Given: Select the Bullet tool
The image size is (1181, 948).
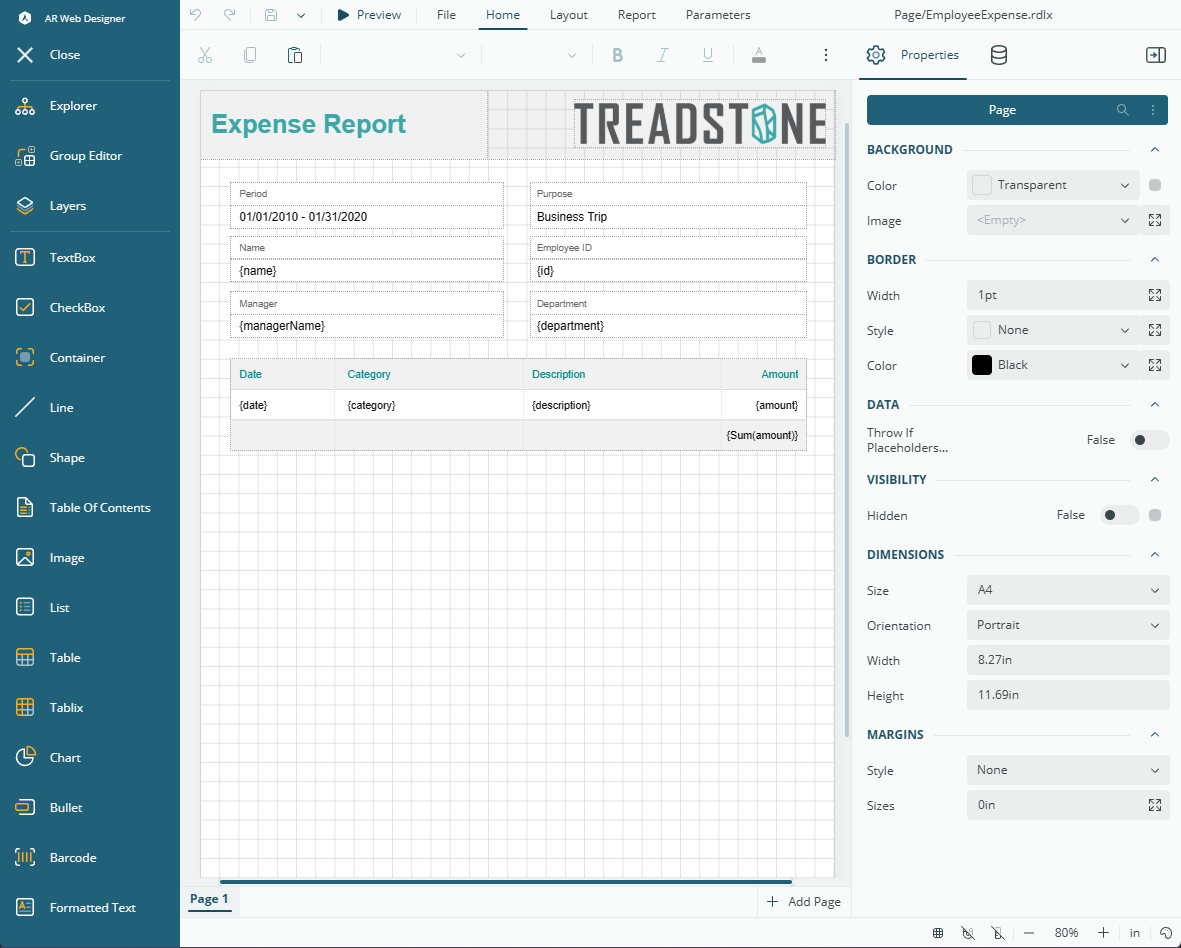Looking at the screenshot, I should [49, 808].
